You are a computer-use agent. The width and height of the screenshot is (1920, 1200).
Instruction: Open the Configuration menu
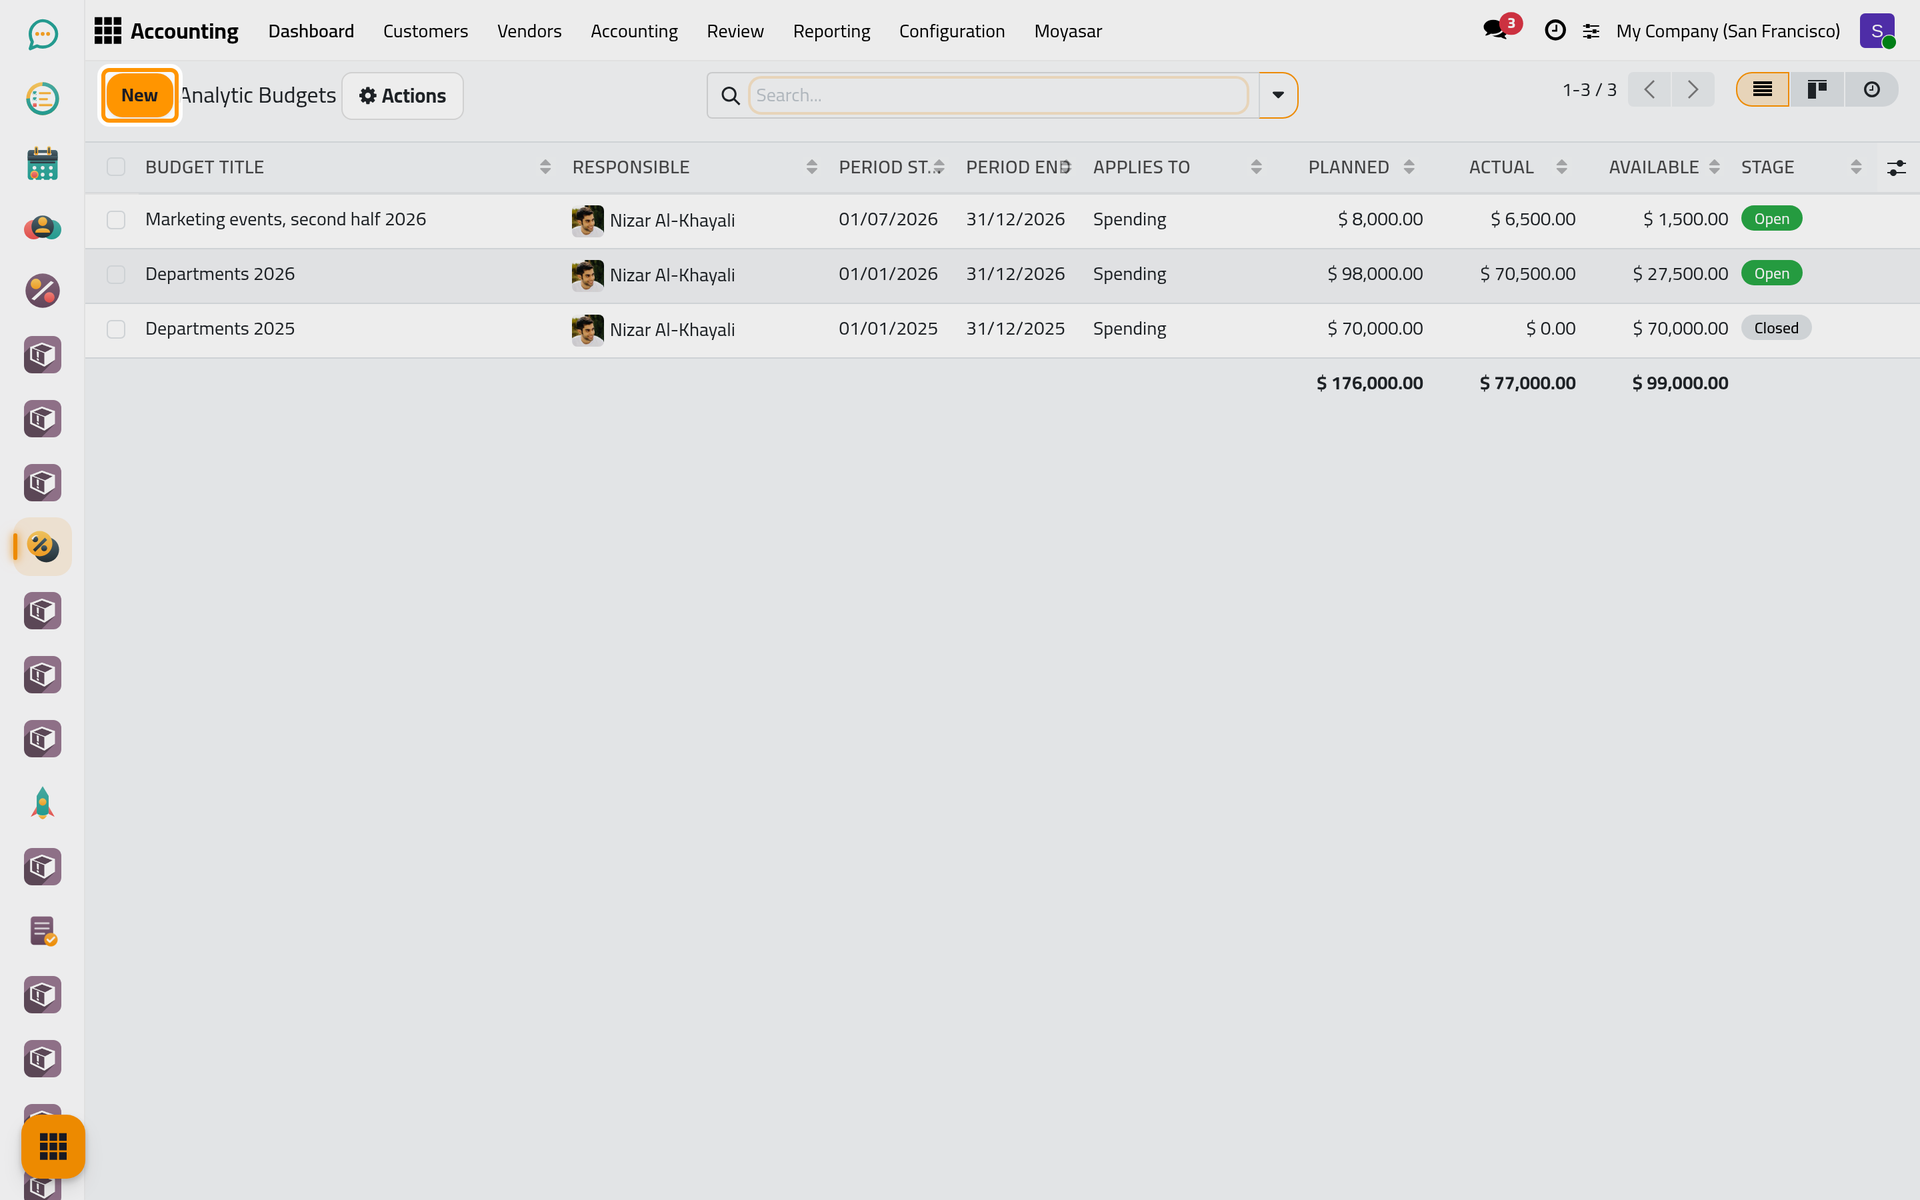pos(951,31)
